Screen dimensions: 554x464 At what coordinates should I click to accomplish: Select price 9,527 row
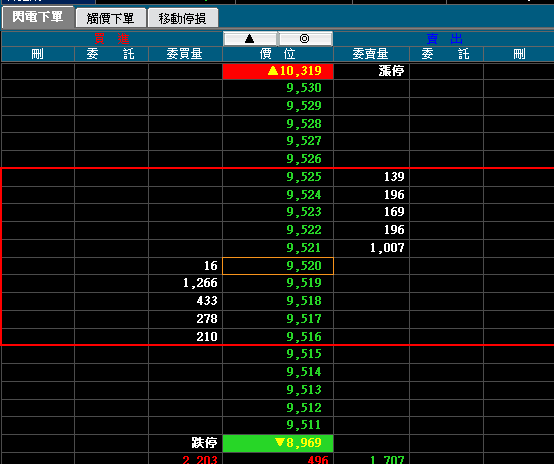click(278, 141)
